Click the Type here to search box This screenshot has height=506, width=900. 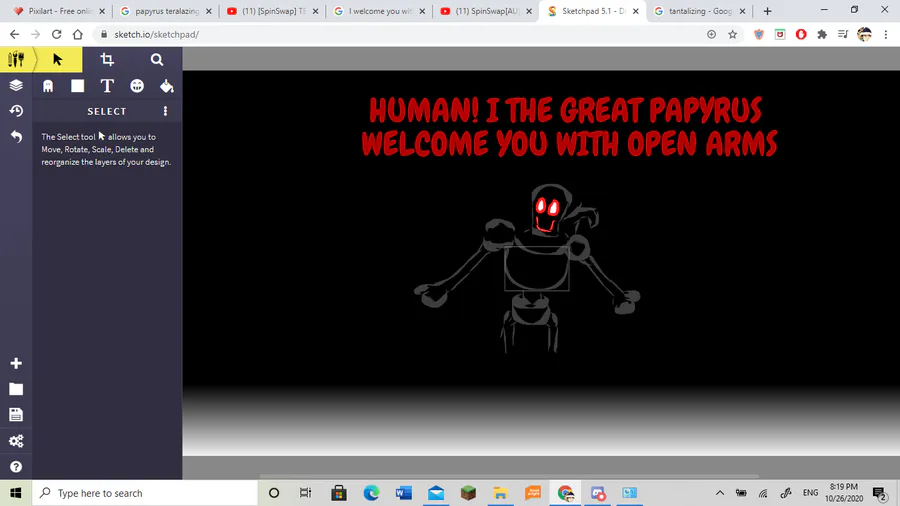[145, 493]
